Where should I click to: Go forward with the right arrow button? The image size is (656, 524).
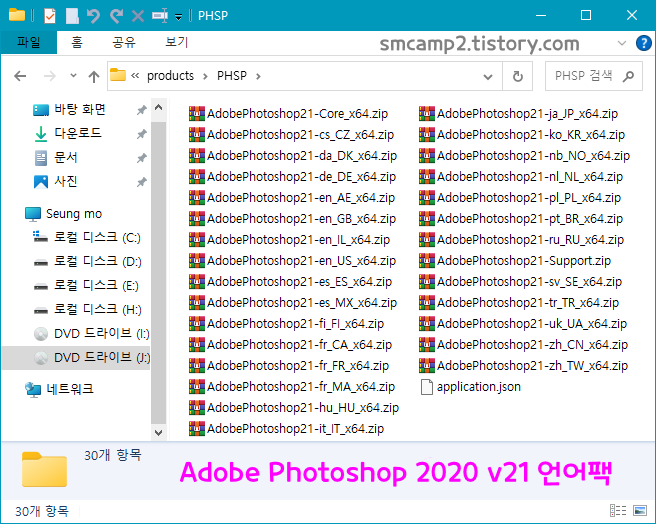50,76
